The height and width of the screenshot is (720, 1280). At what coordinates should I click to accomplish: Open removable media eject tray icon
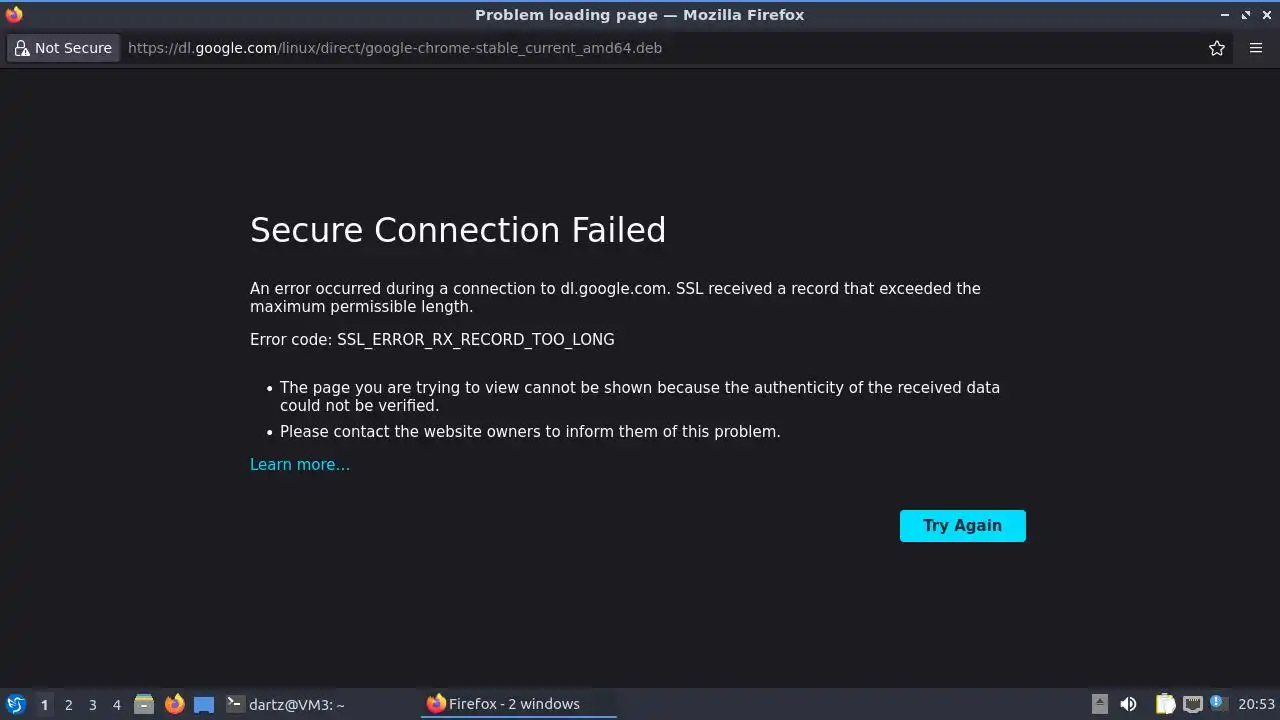(1099, 704)
